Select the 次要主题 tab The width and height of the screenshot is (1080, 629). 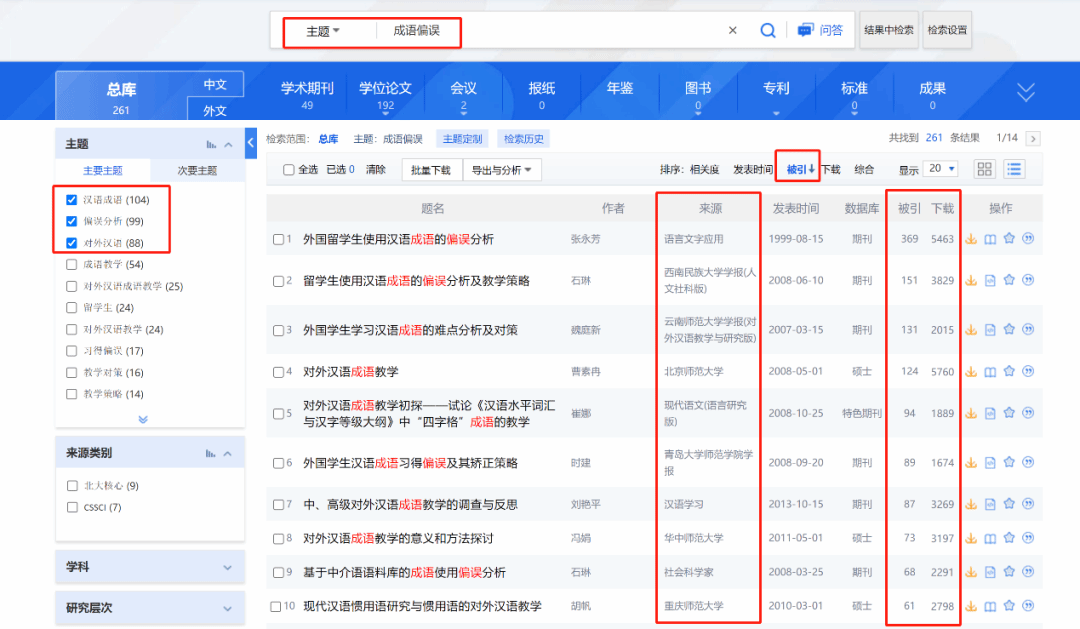(197, 171)
